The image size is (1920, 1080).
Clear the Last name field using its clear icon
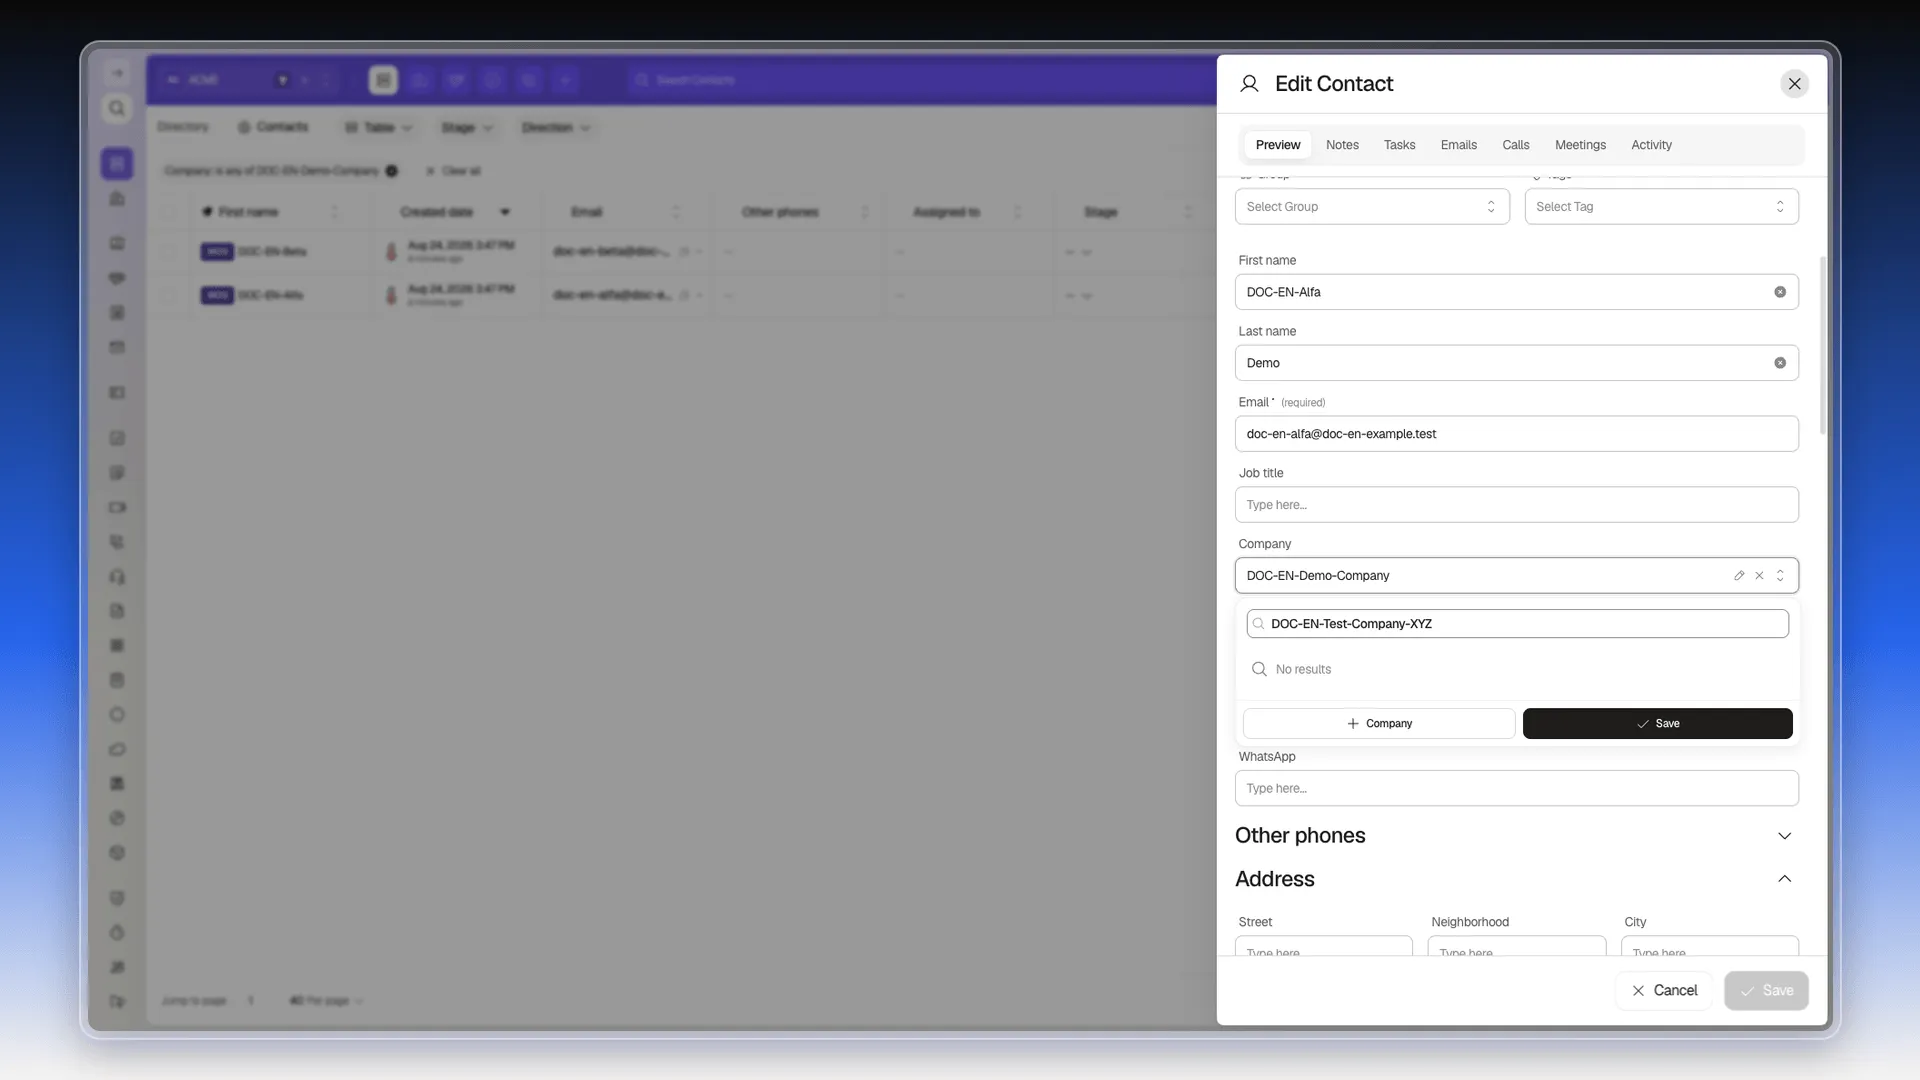click(1780, 363)
